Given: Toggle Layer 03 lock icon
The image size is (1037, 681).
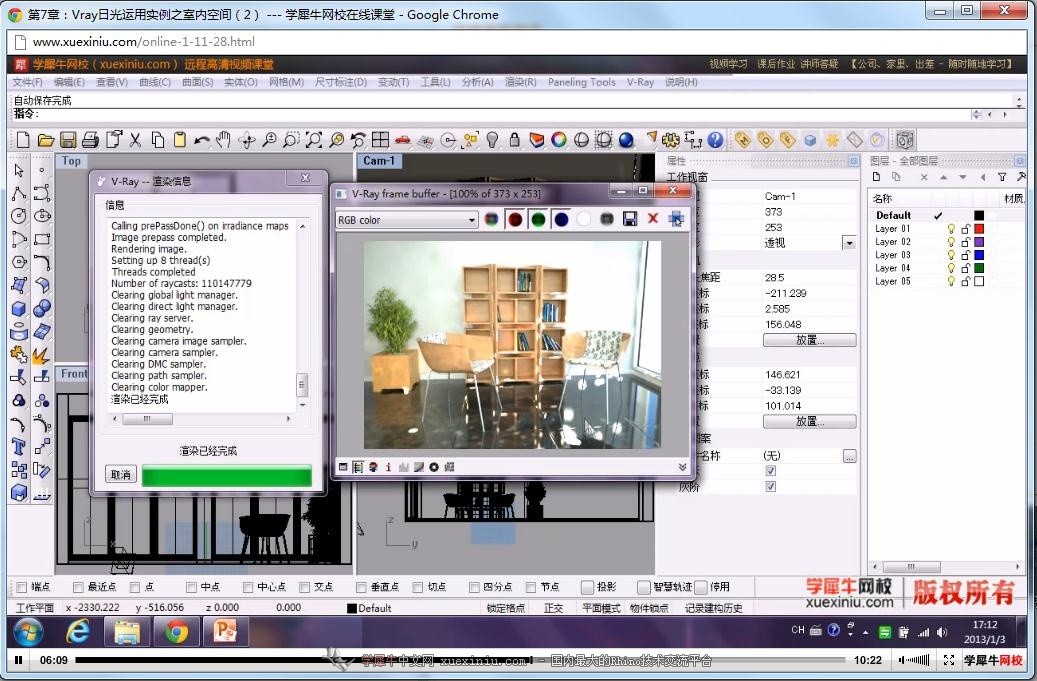Looking at the screenshot, I should tap(966, 255).
